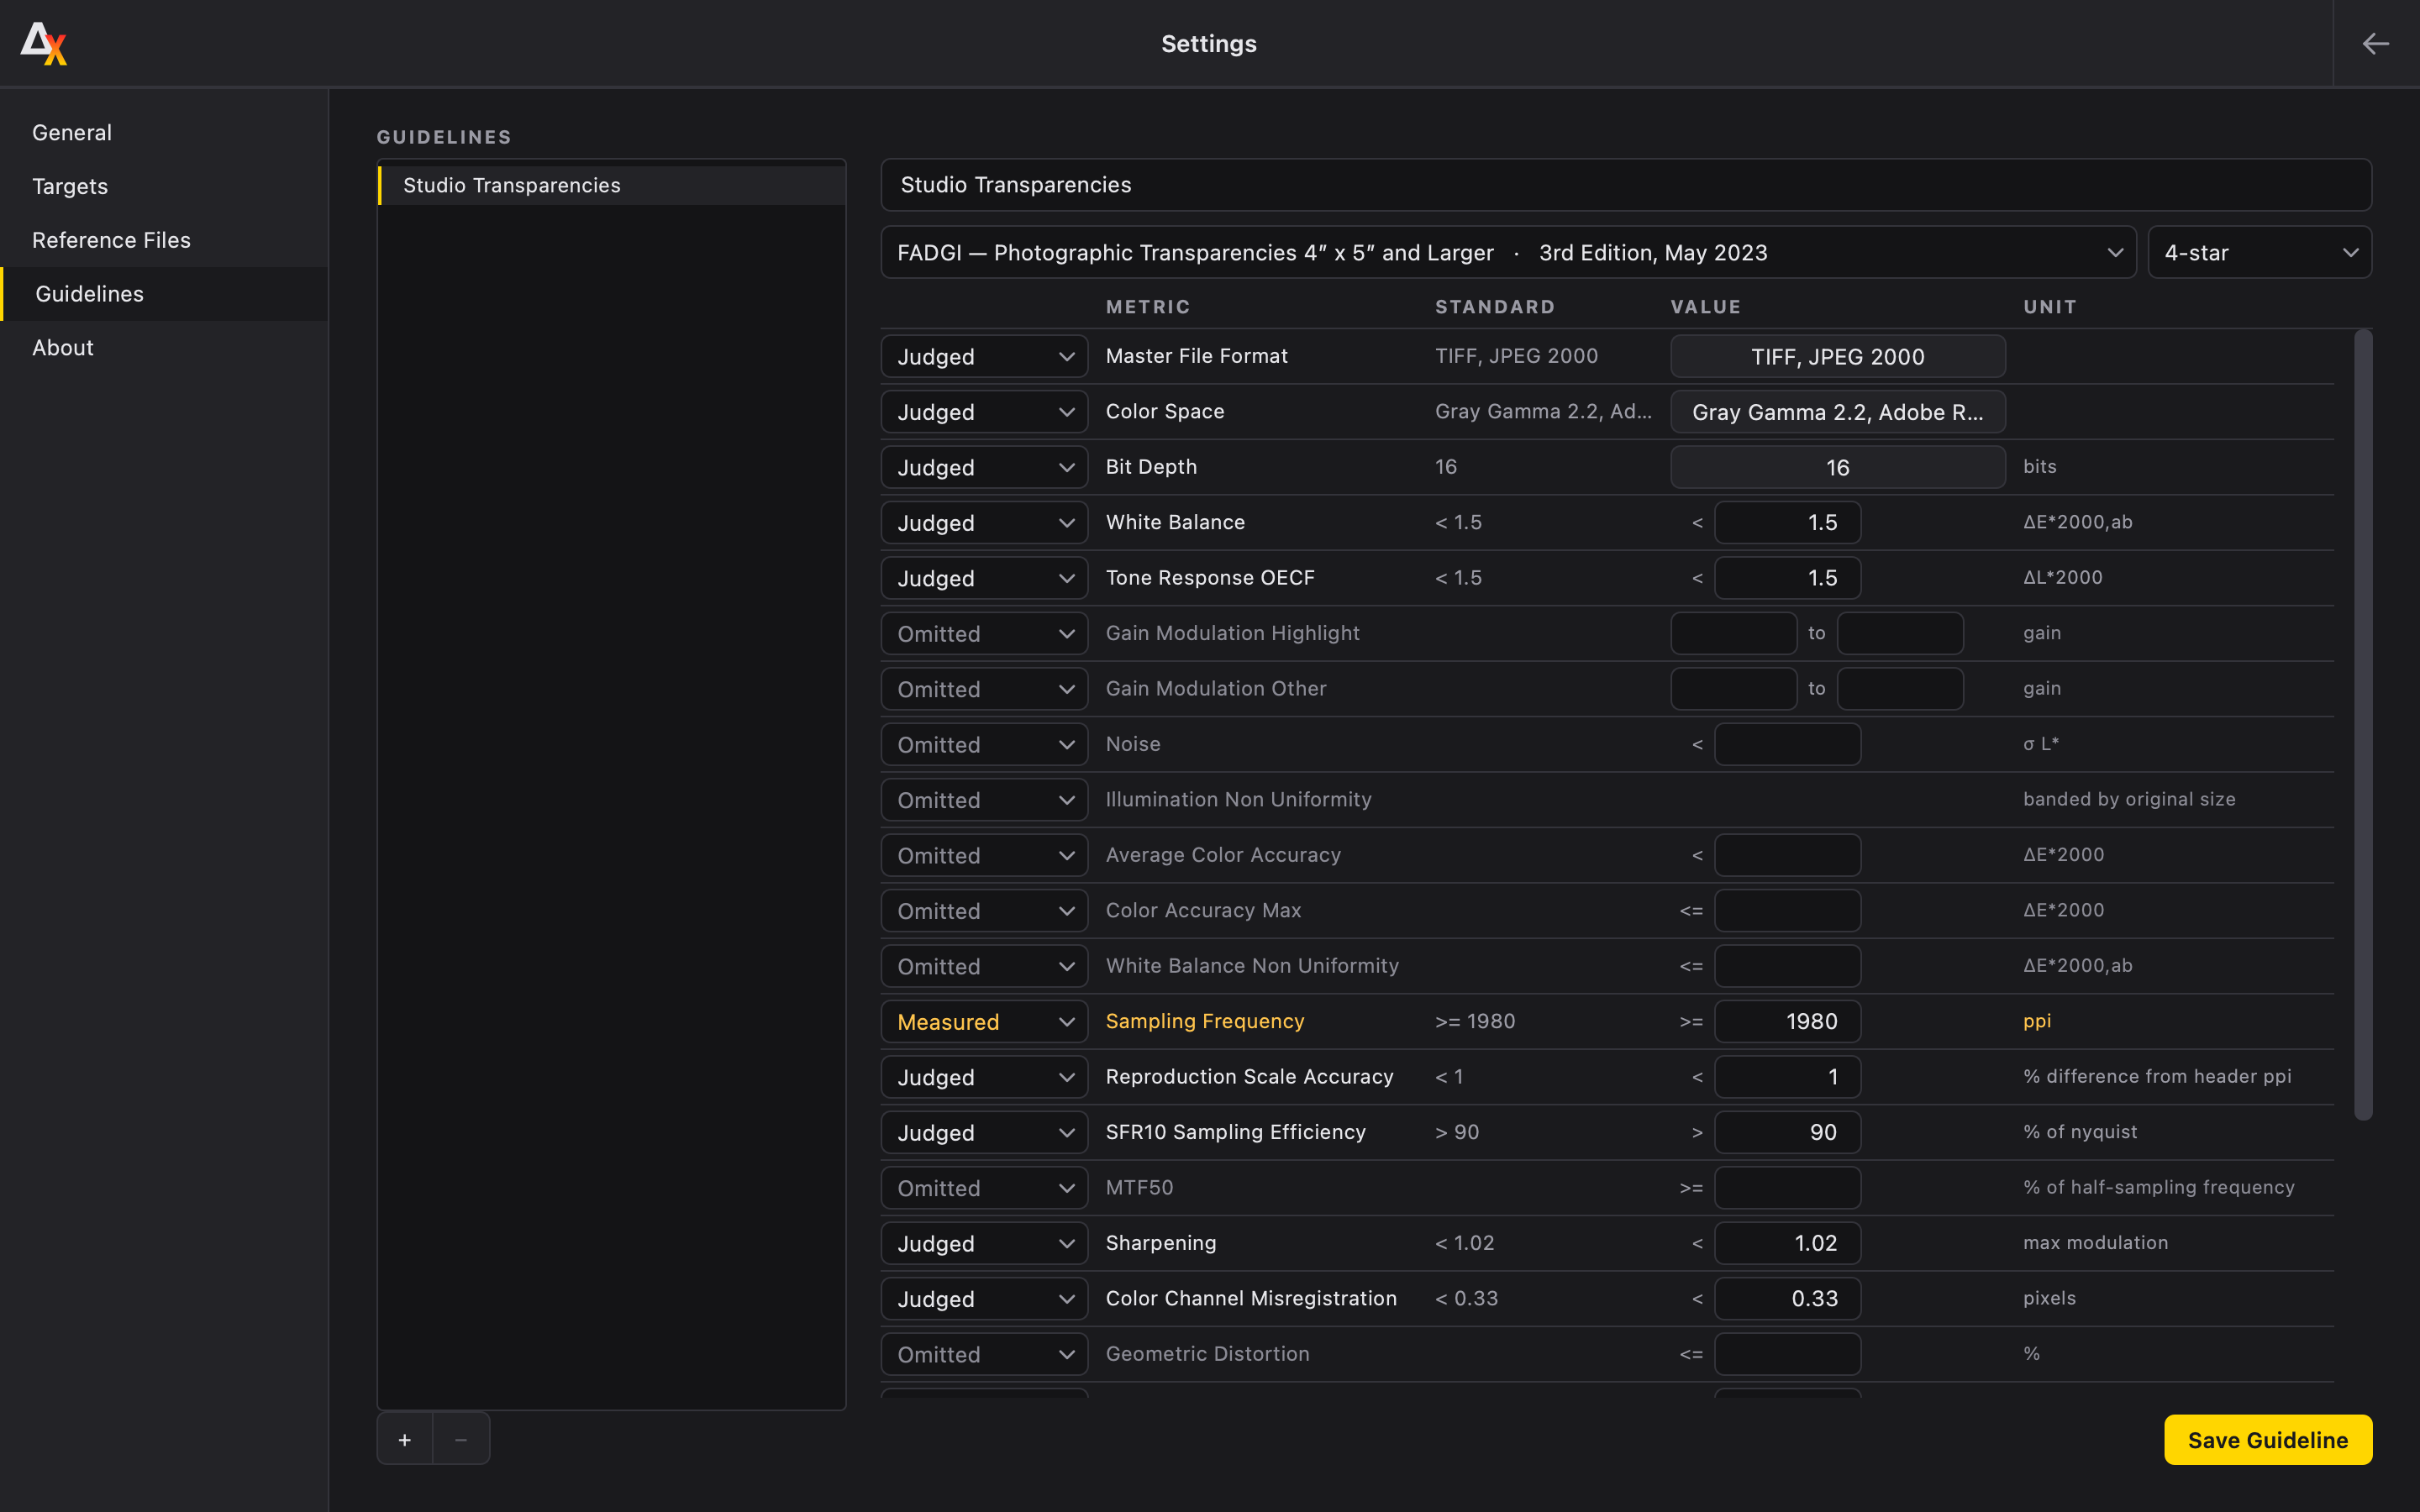Edit the Sharpening value 1.02
Image resolution: width=2420 pixels, height=1512 pixels.
tap(1788, 1243)
